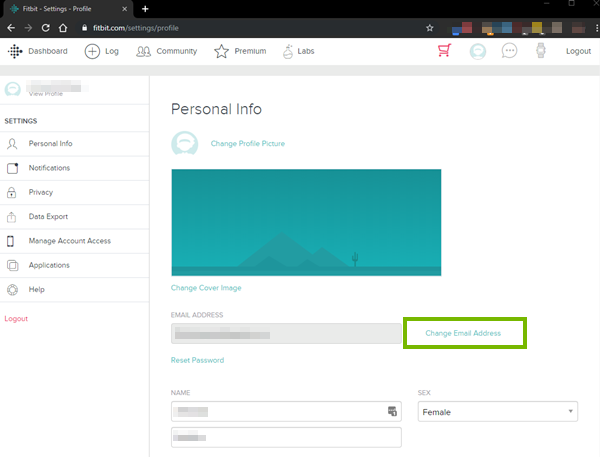Open the Log plus icon
Screen dimensions: 600x457
[92, 51]
